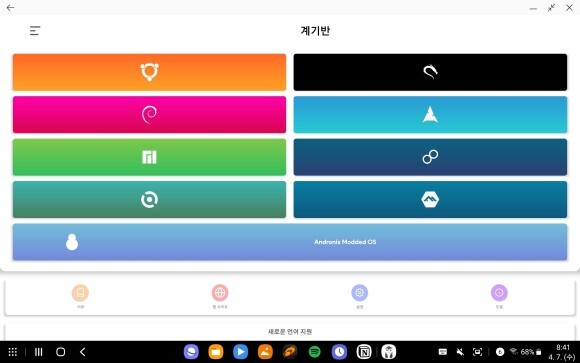
Task: Tap the orange book docs icon
Action: tap(80, 293)
